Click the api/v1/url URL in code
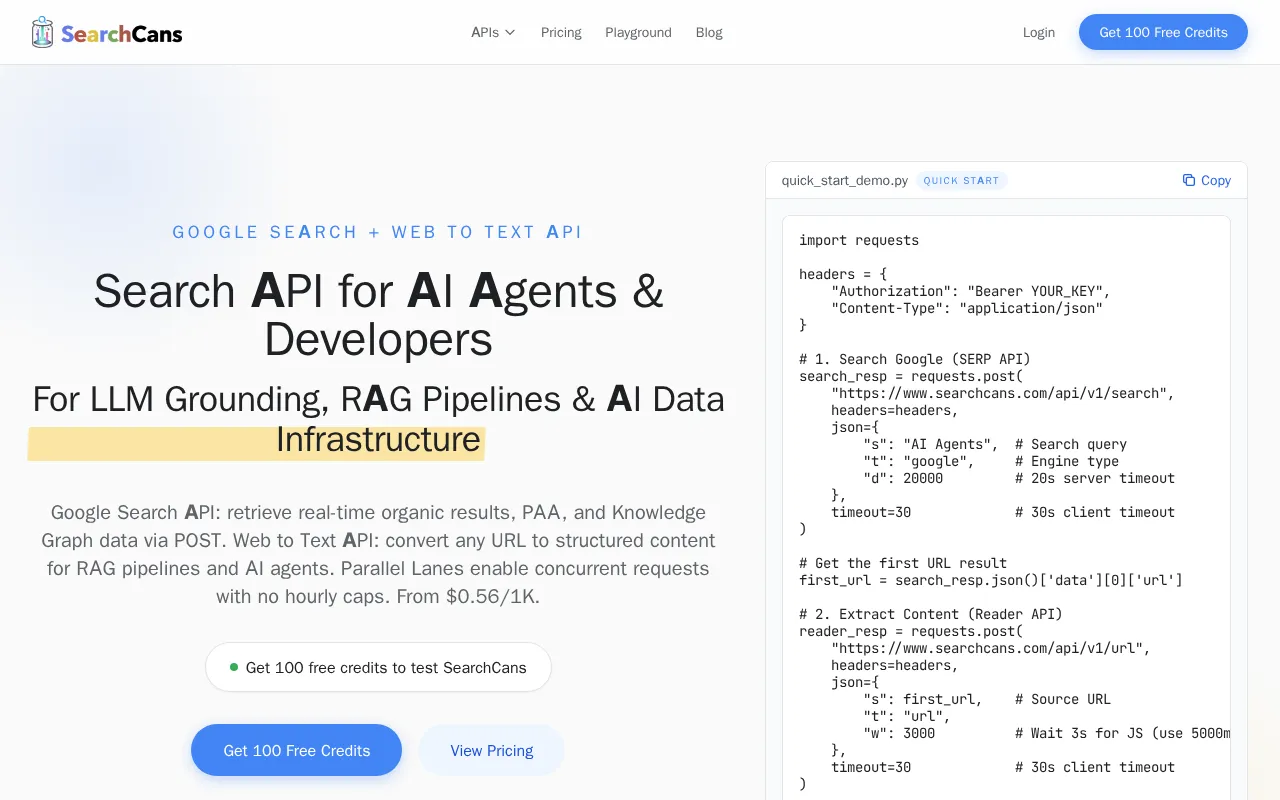The image size is (1280, 800). (991, 648)
